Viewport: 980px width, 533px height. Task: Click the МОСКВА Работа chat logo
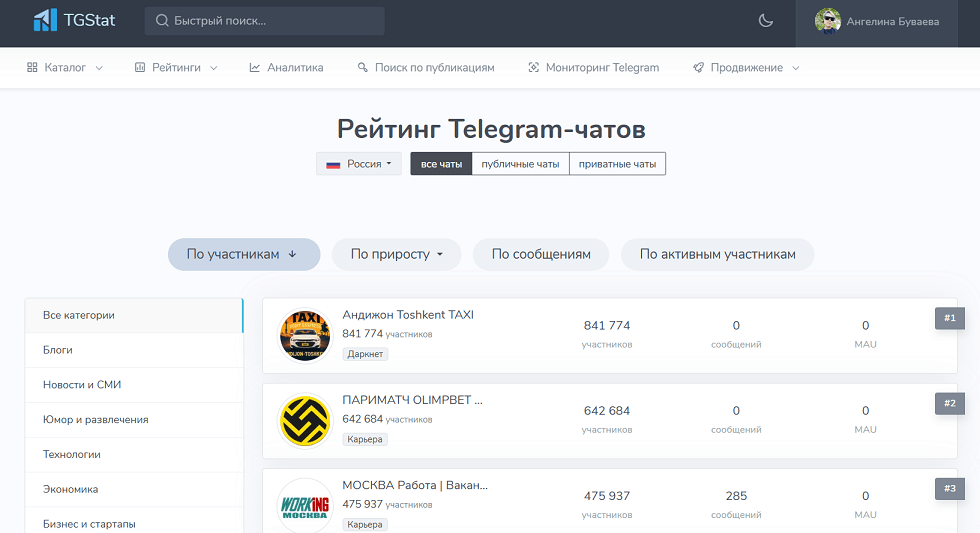pos(304,506)
